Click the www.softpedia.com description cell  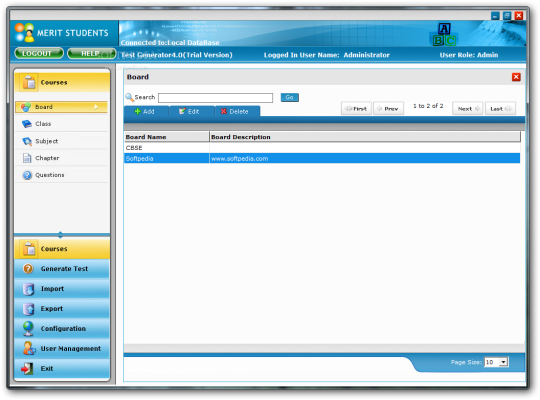[365, 158]
